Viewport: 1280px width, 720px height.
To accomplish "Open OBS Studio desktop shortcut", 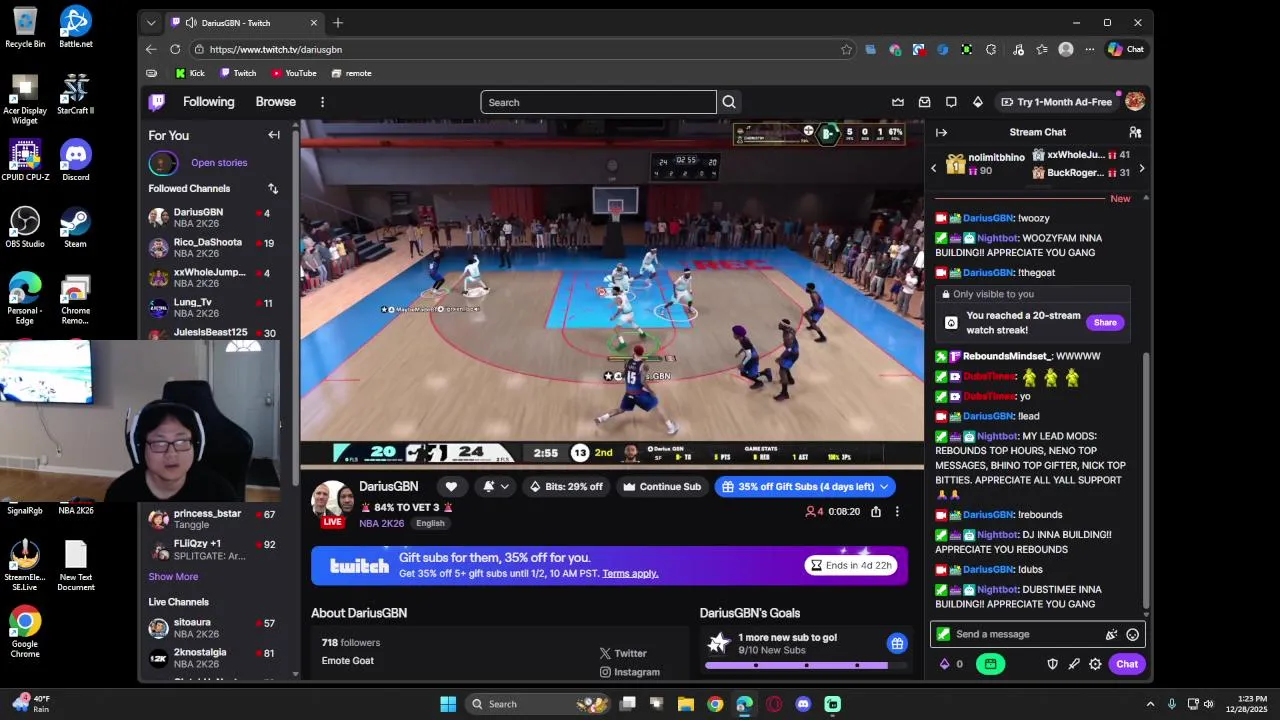I will click(x=25, y=227).
